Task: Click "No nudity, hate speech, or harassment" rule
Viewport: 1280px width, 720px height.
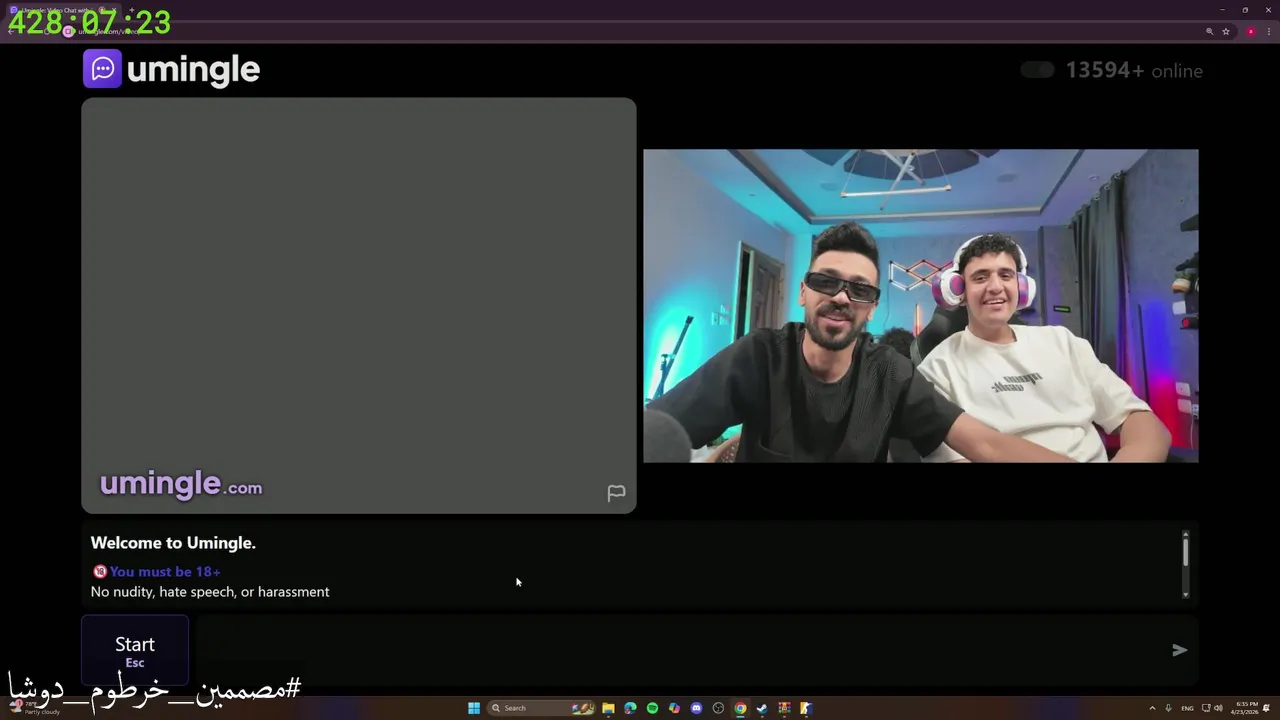Action: (x=210, y=592)
